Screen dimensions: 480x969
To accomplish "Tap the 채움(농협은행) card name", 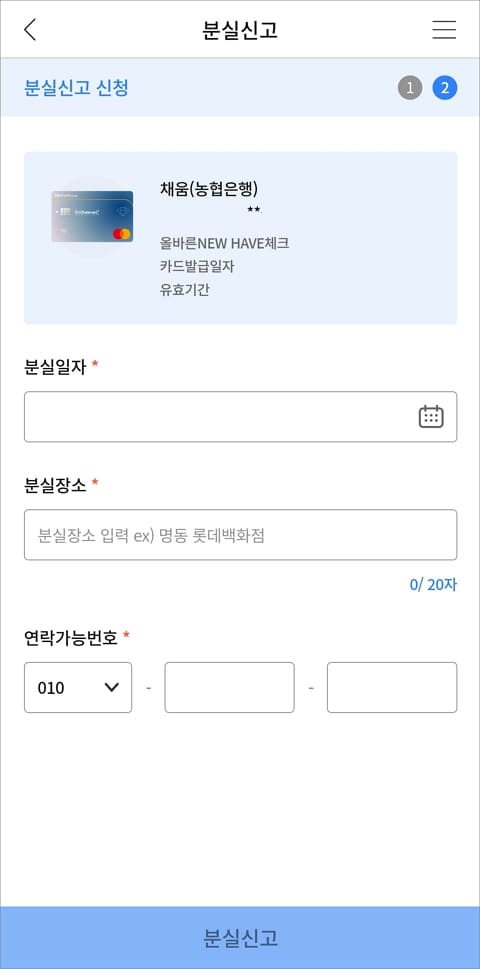I will tap(209, 189).
